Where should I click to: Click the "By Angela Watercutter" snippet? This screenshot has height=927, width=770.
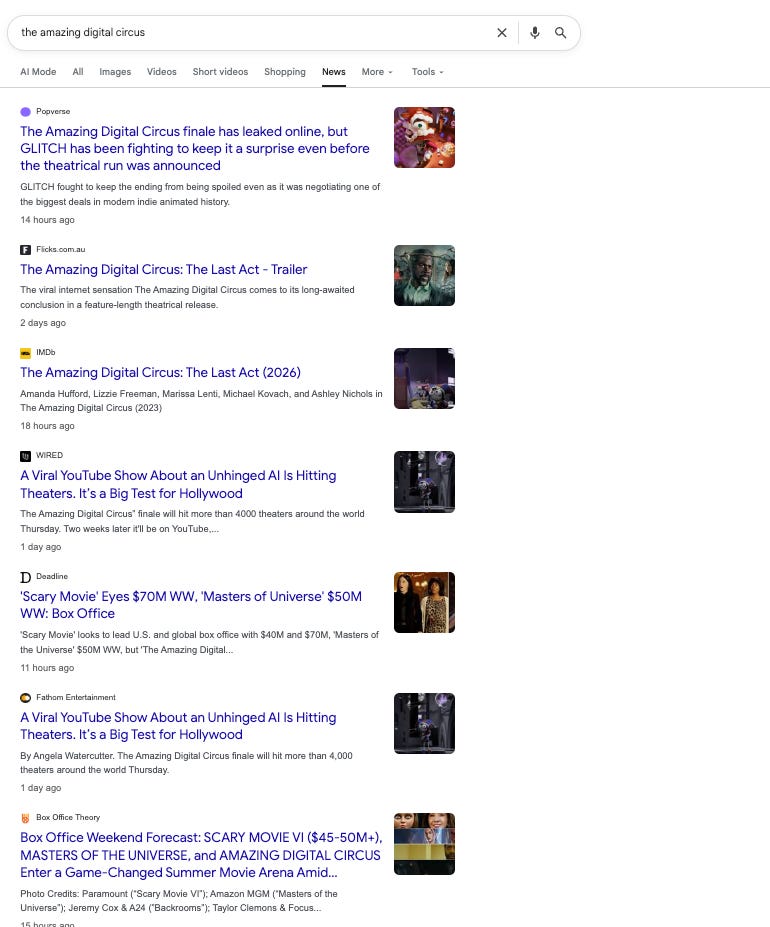(186, 763)
